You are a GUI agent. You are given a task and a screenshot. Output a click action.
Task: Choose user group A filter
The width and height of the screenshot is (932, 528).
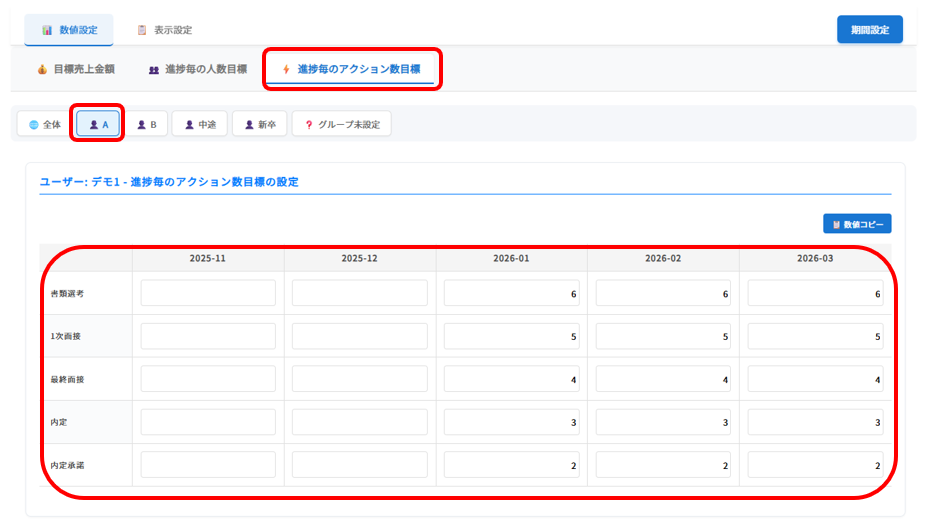click(98, 124)
